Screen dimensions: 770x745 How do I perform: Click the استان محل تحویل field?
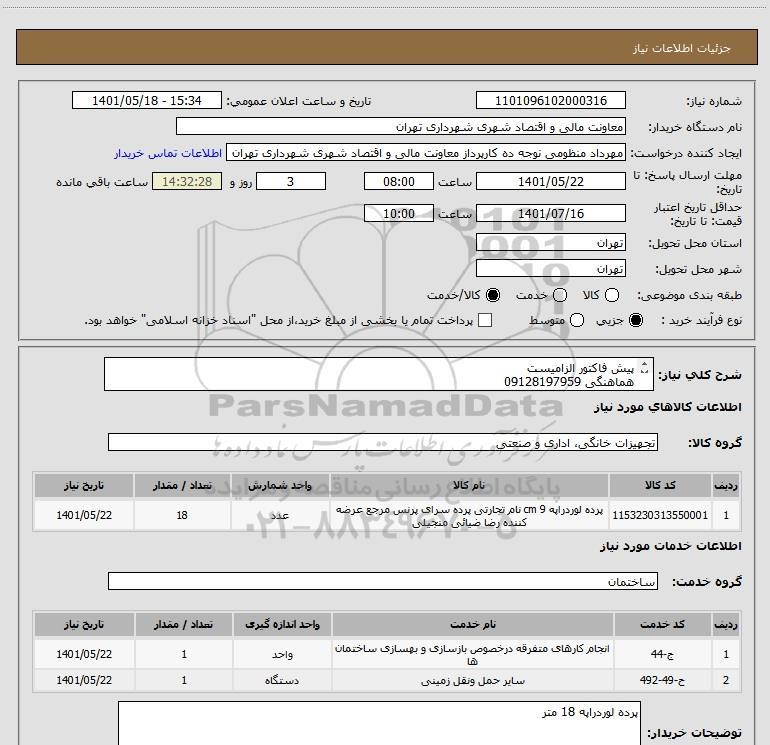[x=550, y=243]
